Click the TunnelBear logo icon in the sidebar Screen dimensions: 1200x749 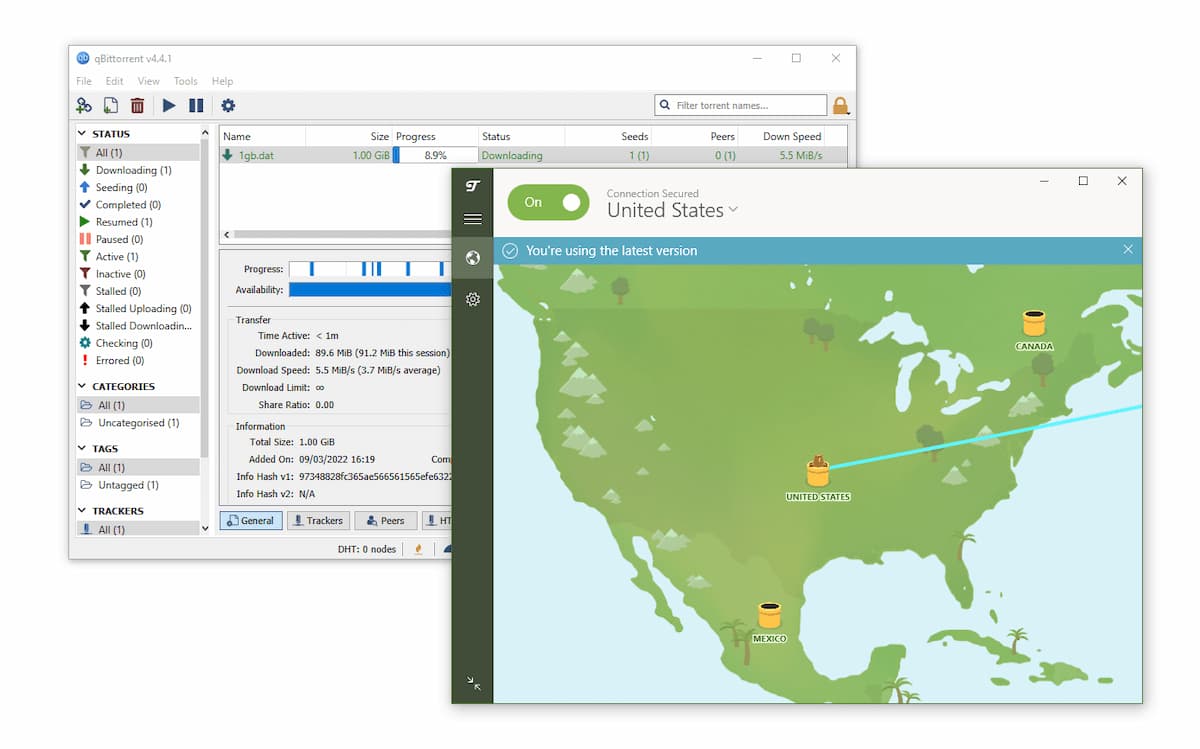point(473,186)
